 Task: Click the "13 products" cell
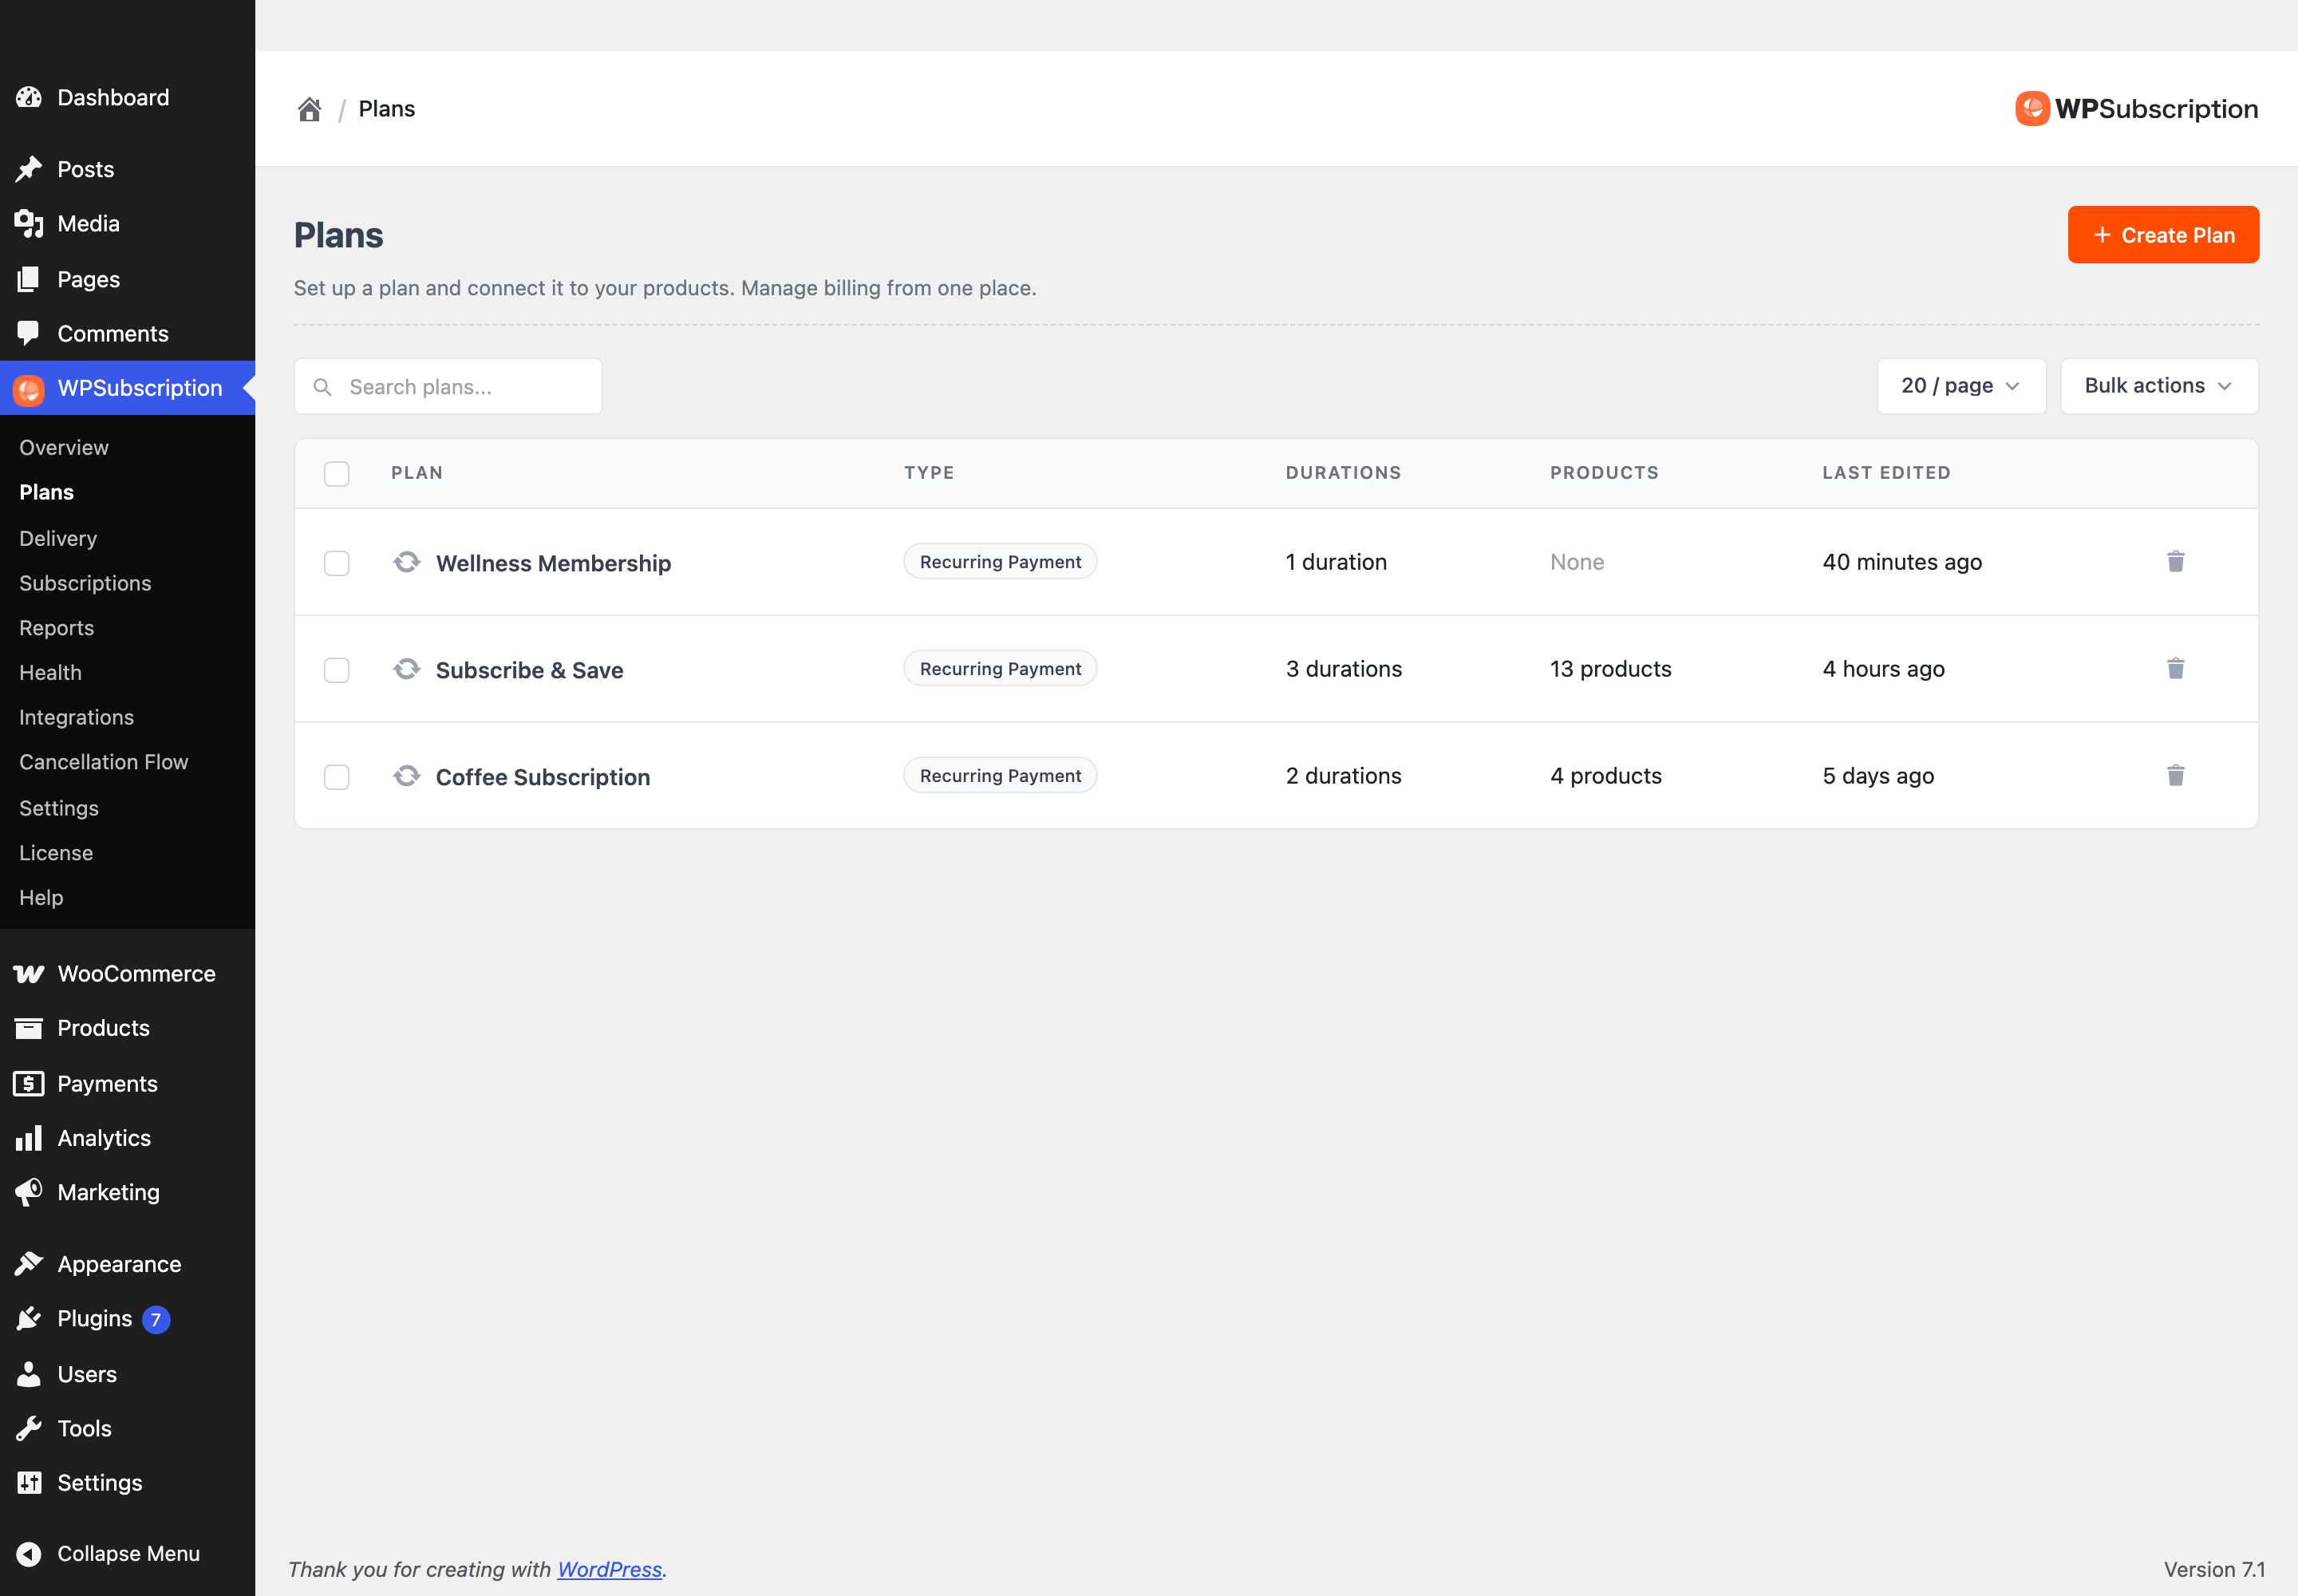pos(1610,669)
